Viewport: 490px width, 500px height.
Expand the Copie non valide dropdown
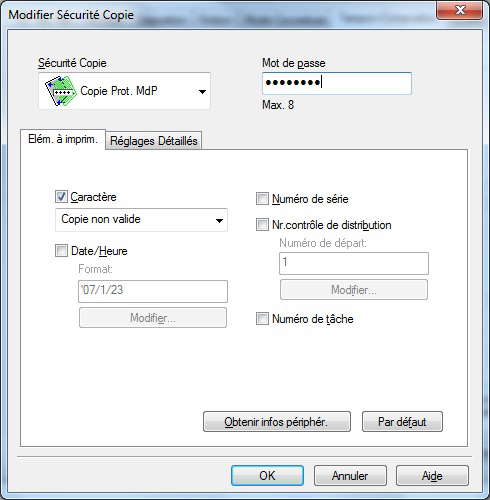click(x=141, y=220)
